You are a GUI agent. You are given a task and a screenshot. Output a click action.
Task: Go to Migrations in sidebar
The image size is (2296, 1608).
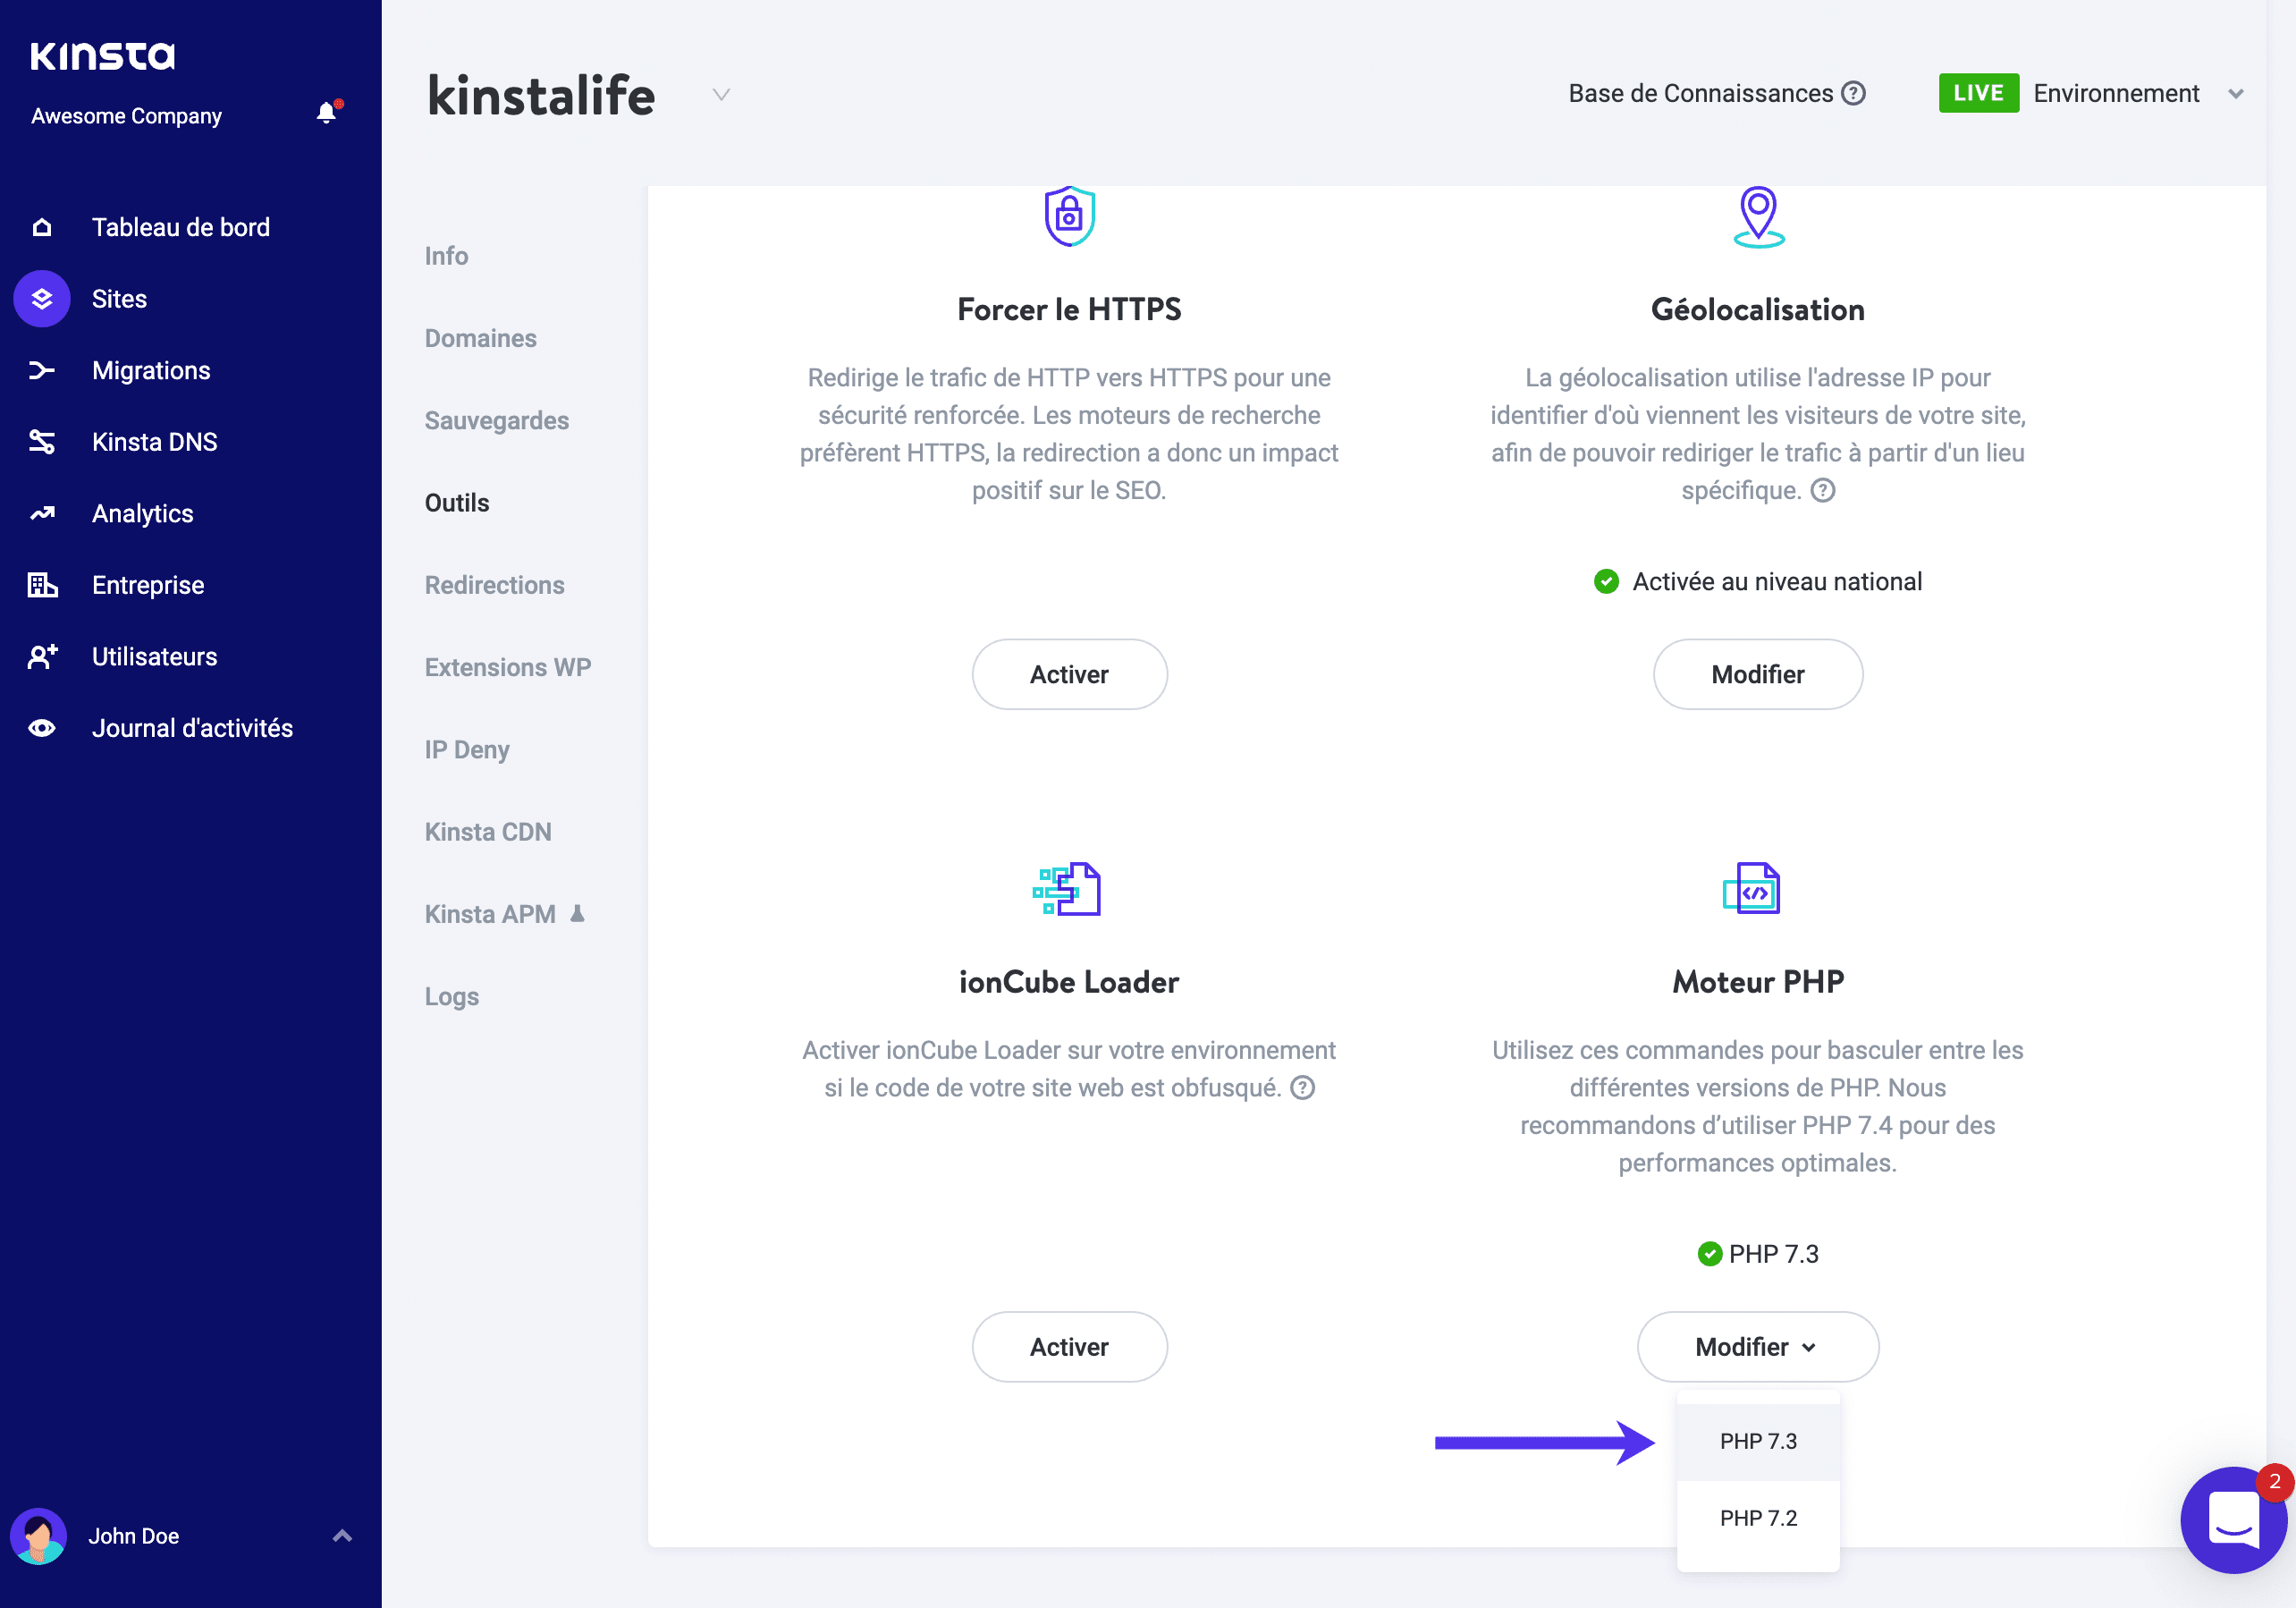(151, 371)
